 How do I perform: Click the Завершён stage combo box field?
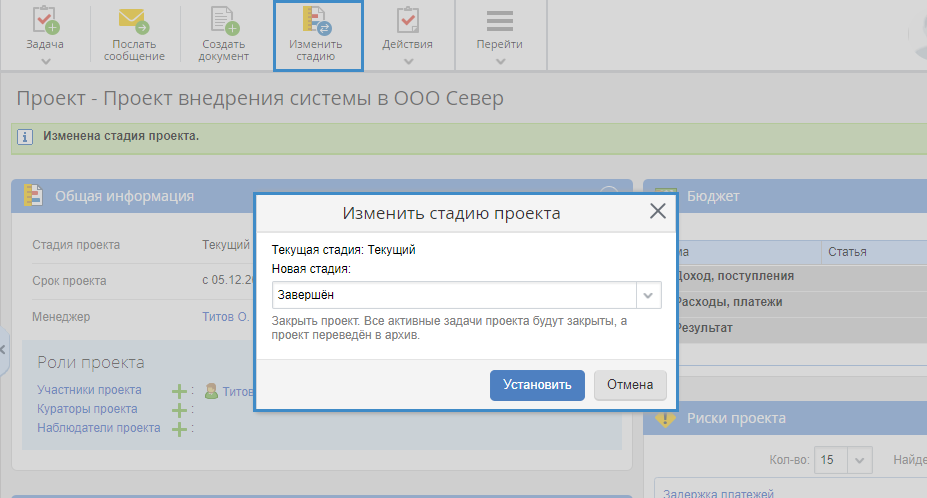click(x=454, y=296)
